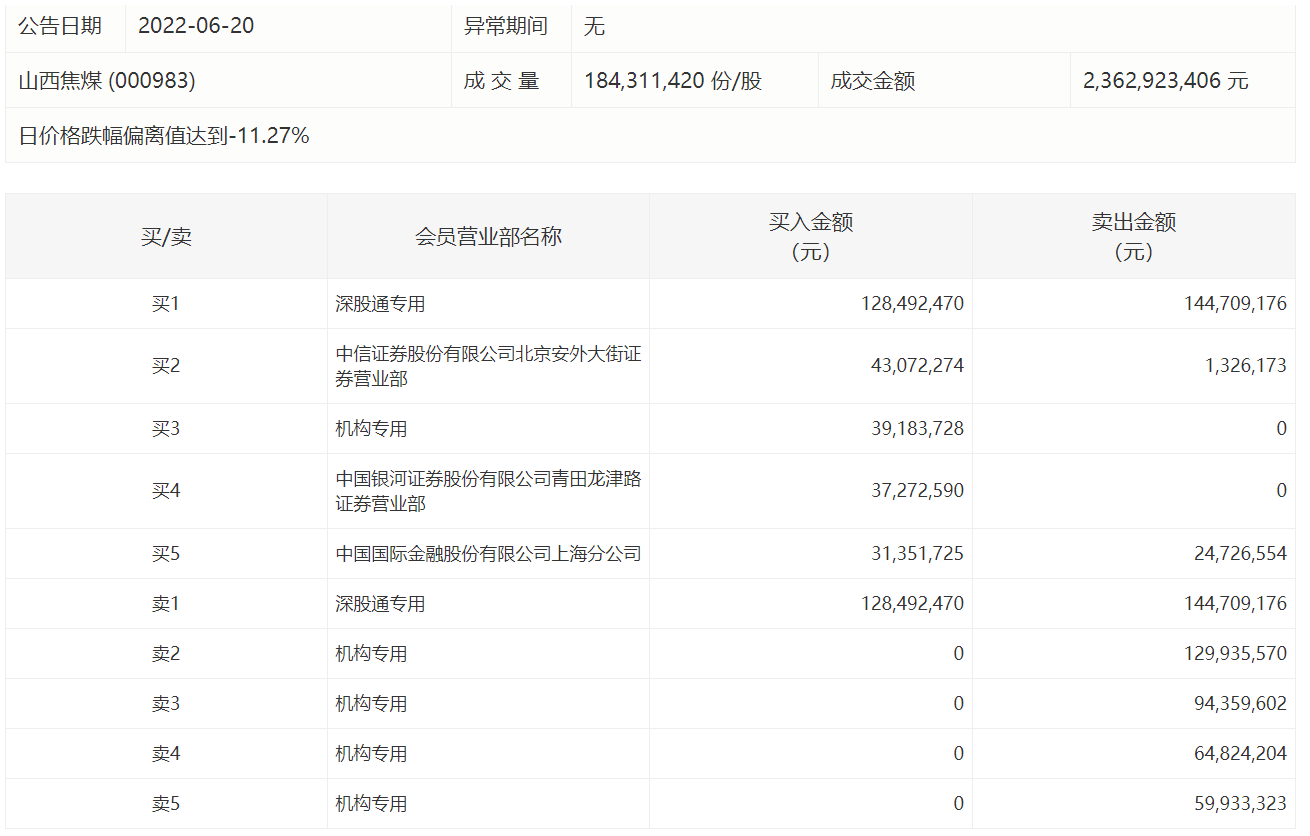This screenshot has height=836, width=1310.
Task: Click the 买/卖 column header
Action: pyautogui.click(x=166, y=237)
